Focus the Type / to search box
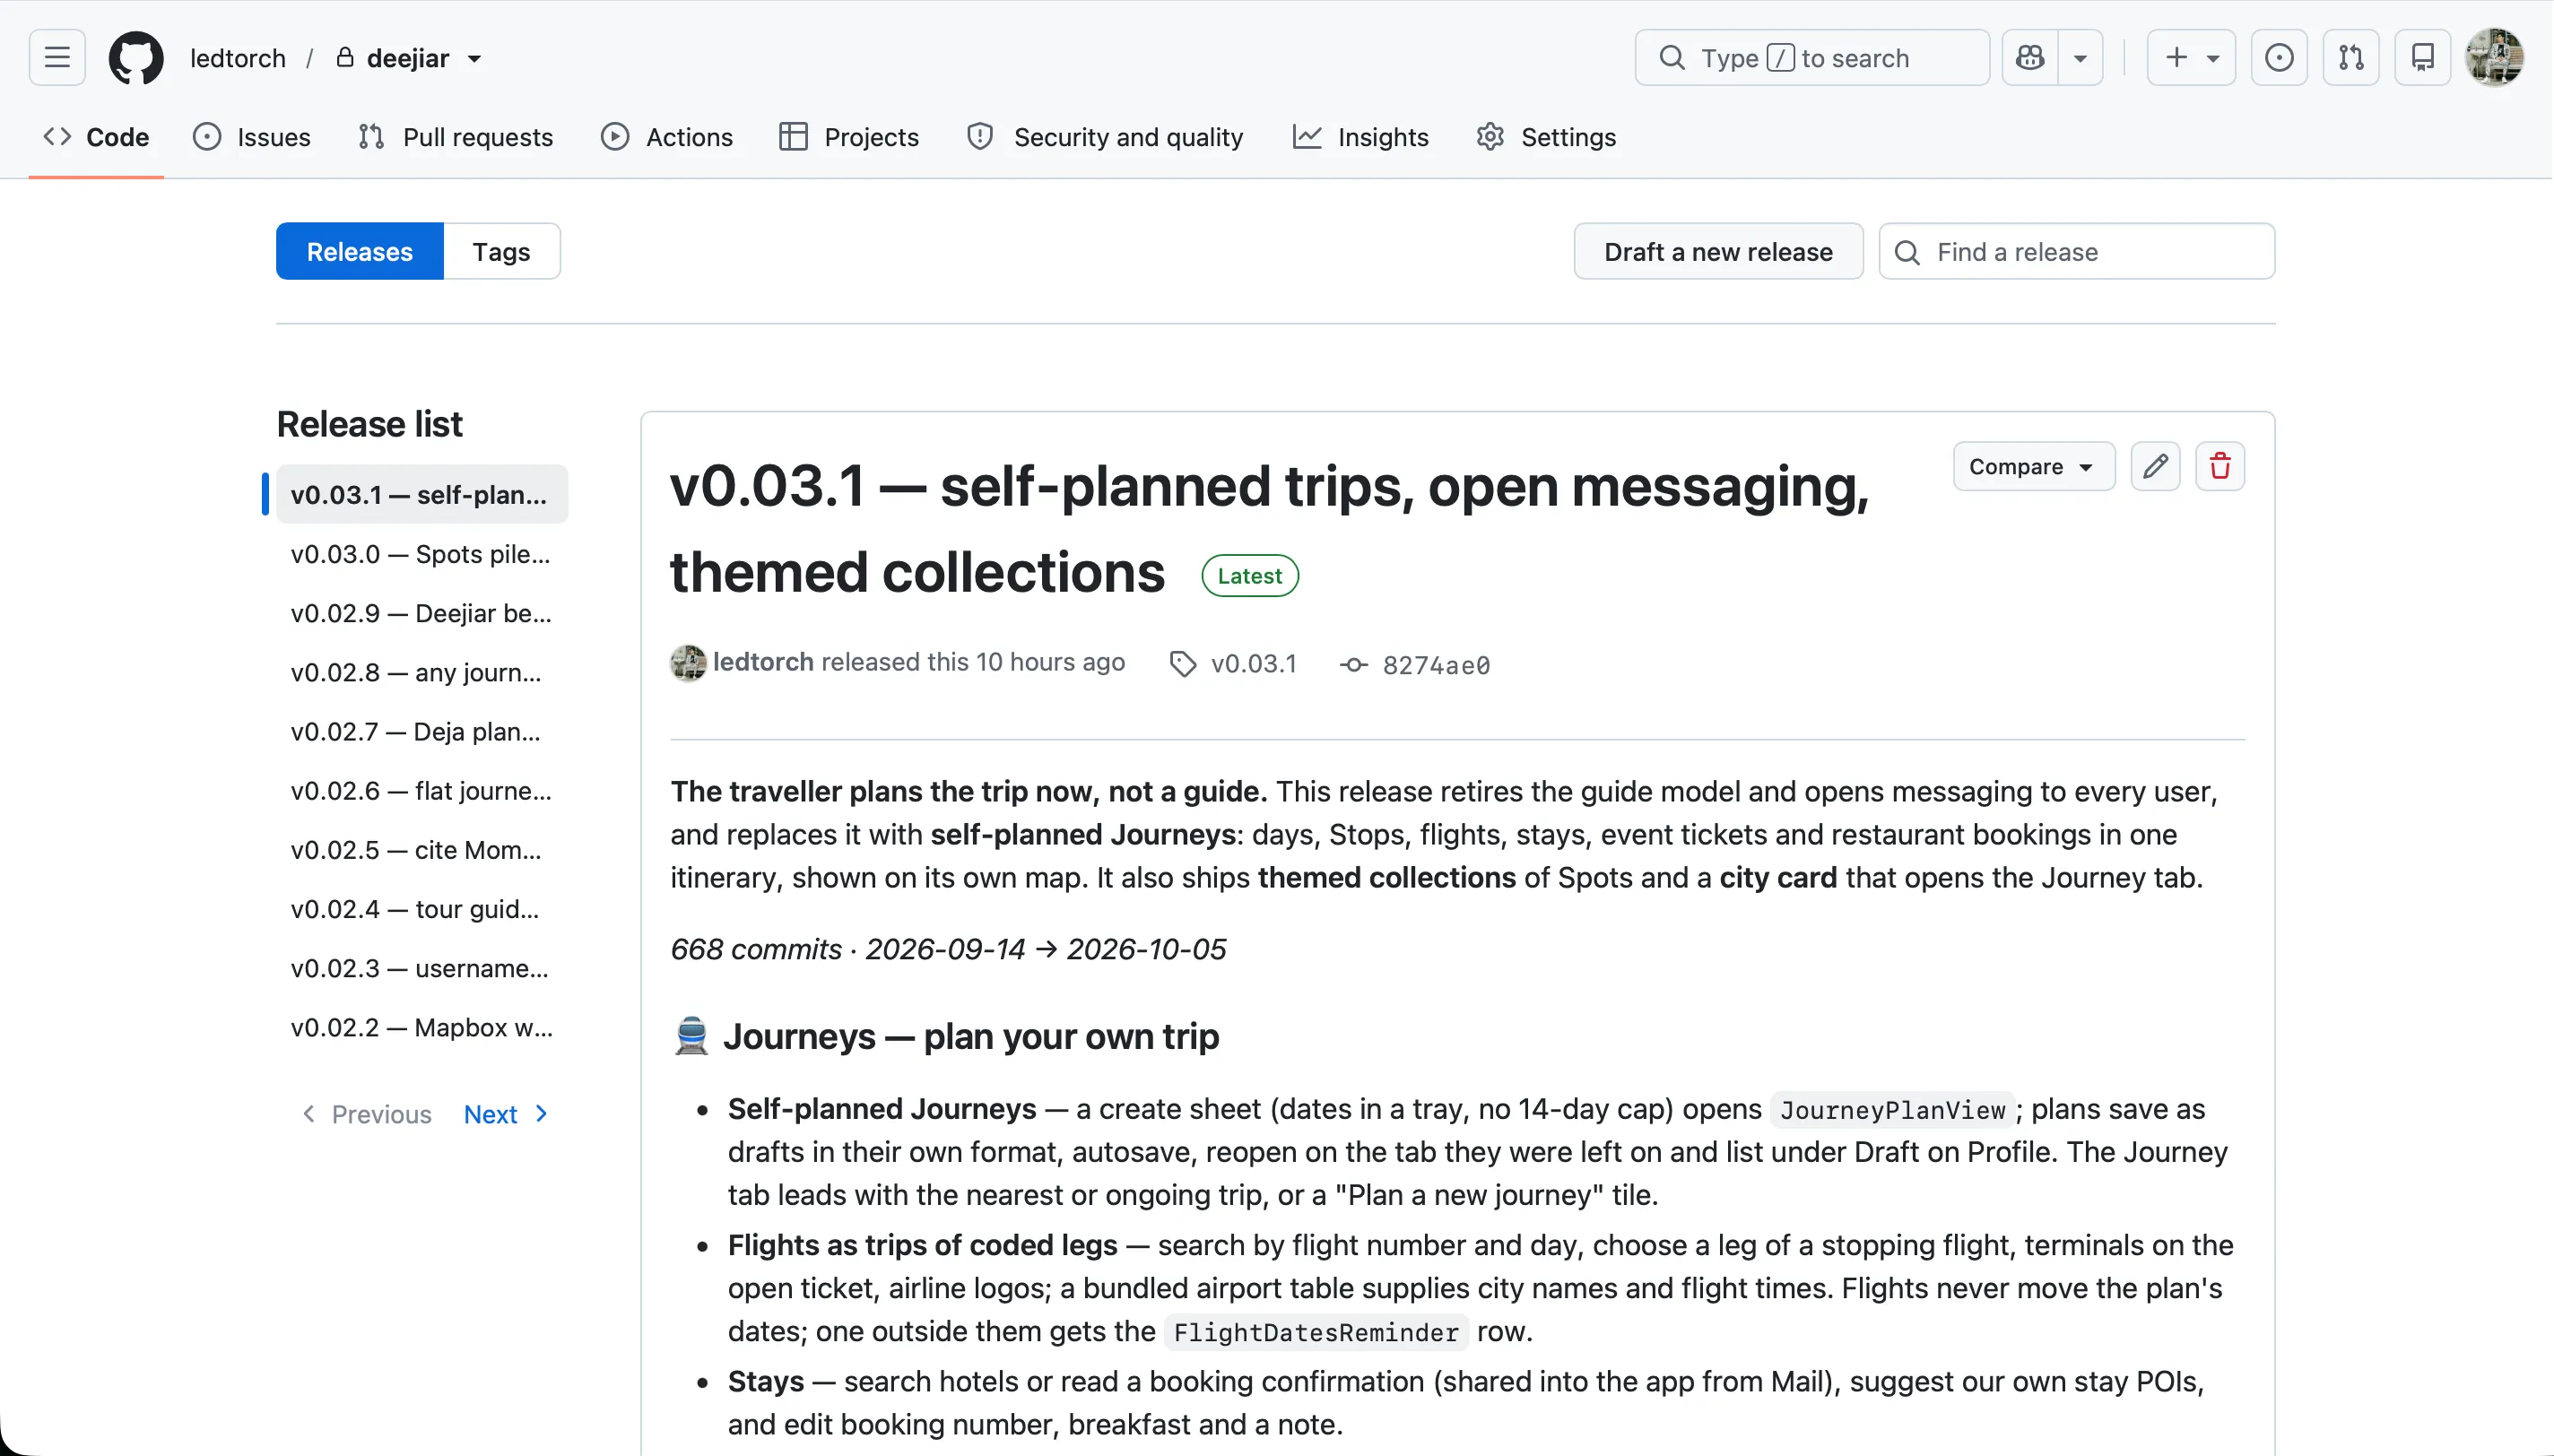This screenshot has width=2554, height=1456. (1812, 57)
